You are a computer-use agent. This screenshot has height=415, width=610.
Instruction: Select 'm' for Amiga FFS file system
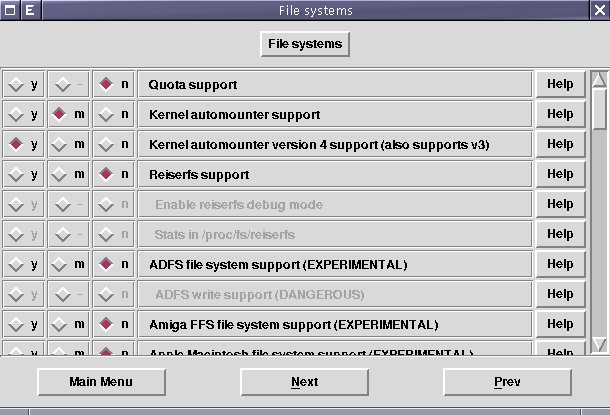pyautogui.click(x=61, y=325)
